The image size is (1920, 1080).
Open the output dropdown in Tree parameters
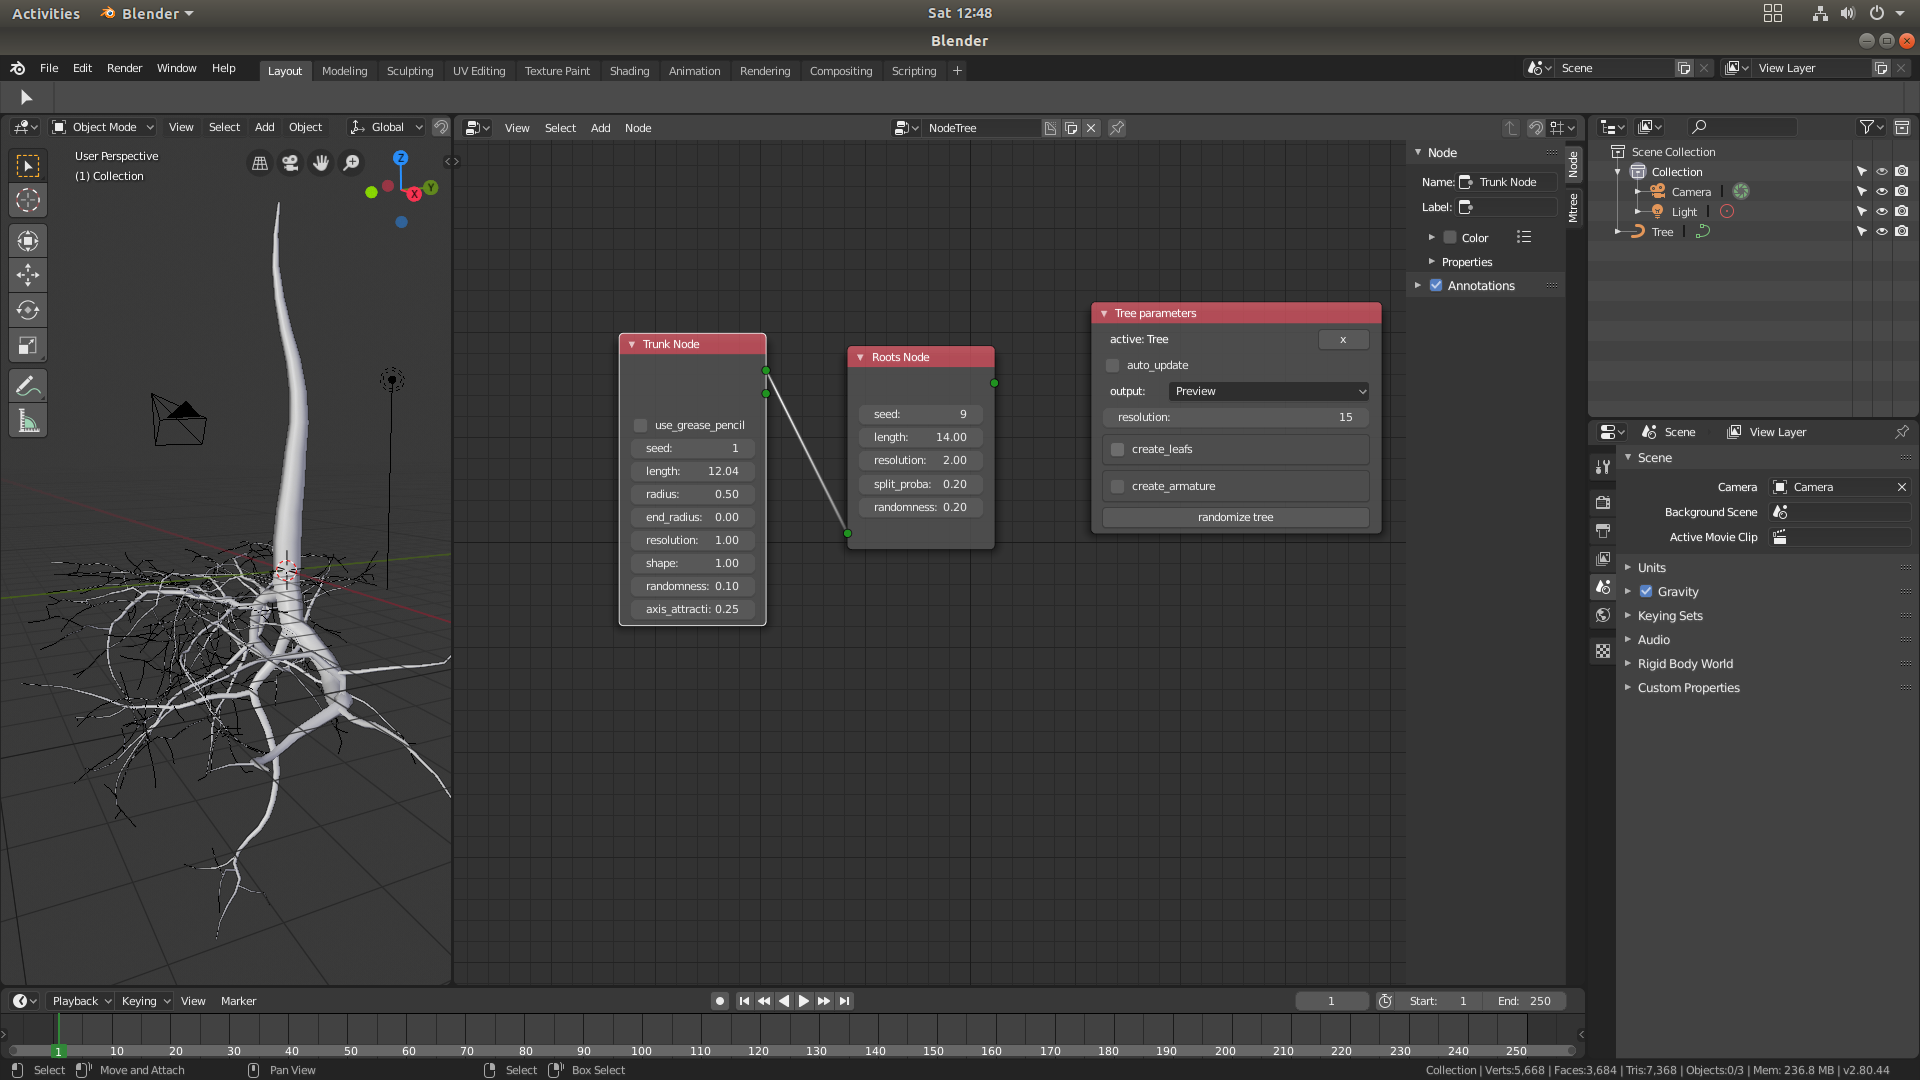pos(1268,391)
